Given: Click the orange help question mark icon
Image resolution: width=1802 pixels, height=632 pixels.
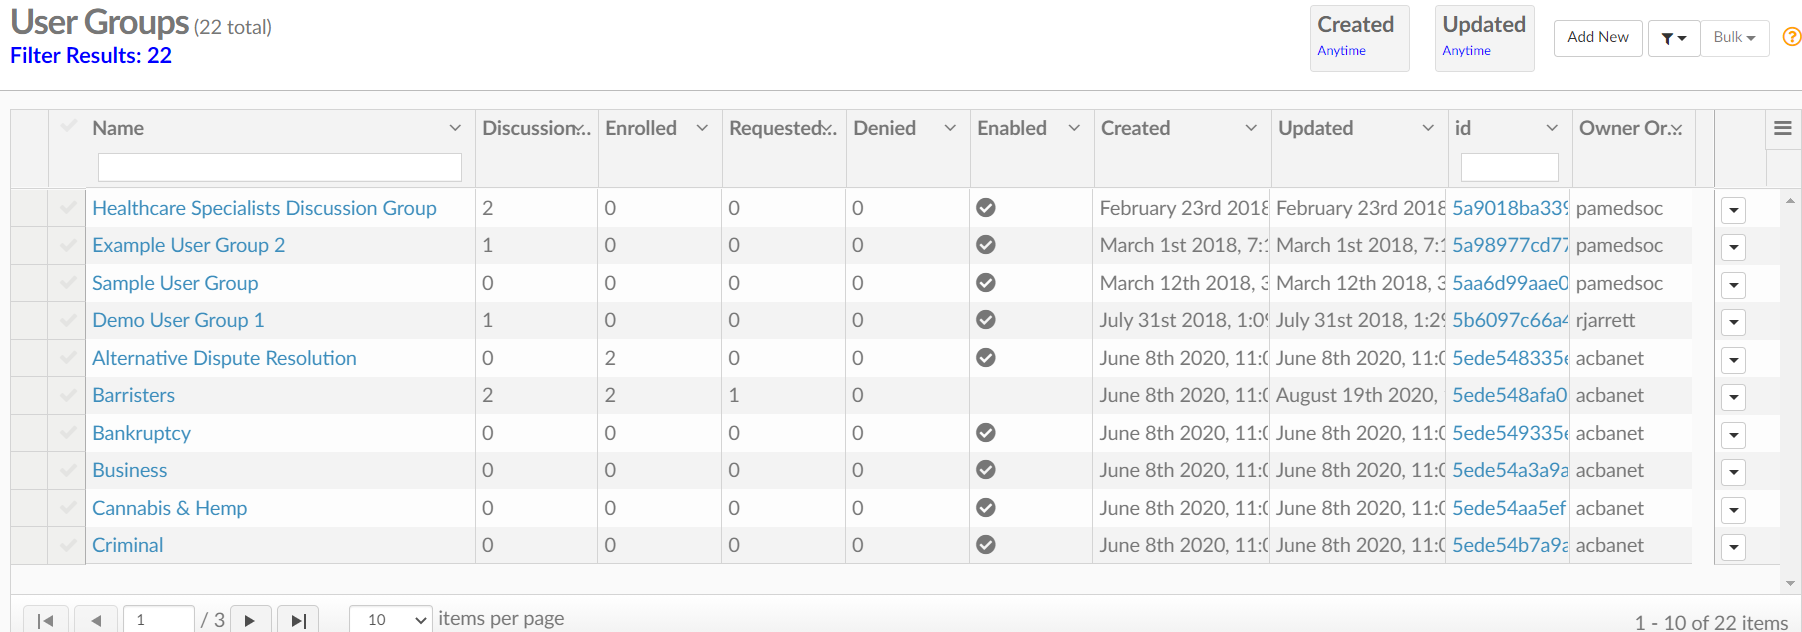Looking at the screenshot, I should [x=1790, y=37].
